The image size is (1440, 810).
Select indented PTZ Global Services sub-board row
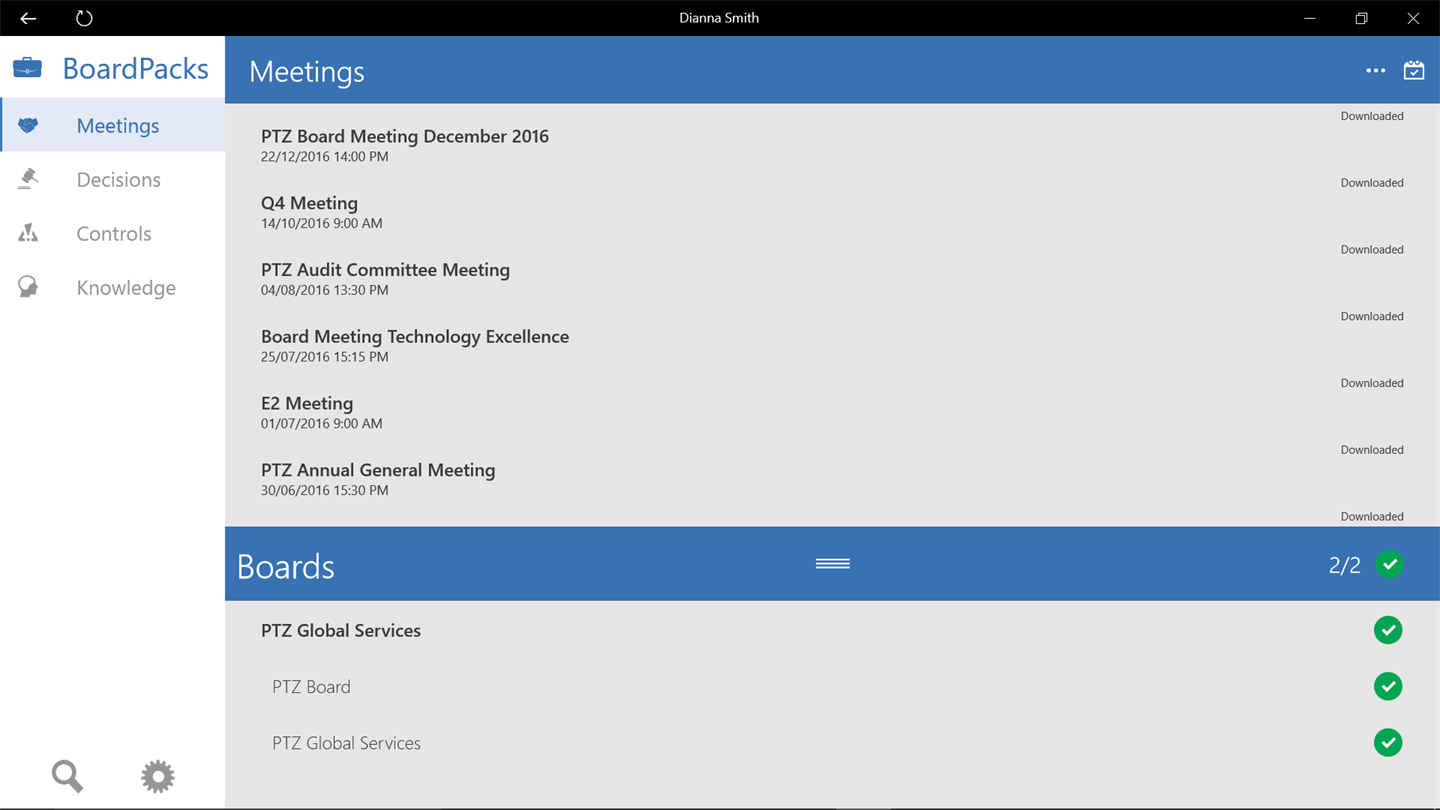[832, 742]
